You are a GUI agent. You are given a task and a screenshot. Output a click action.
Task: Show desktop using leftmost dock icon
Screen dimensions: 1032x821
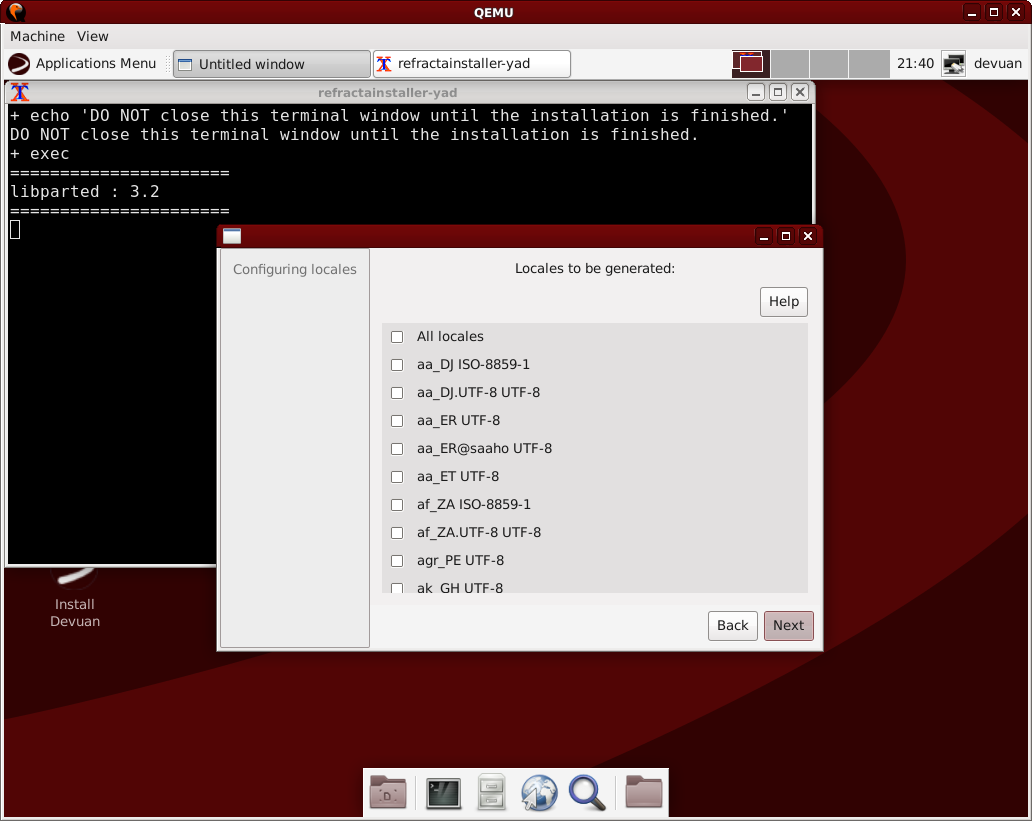click(x=388, y=792)
